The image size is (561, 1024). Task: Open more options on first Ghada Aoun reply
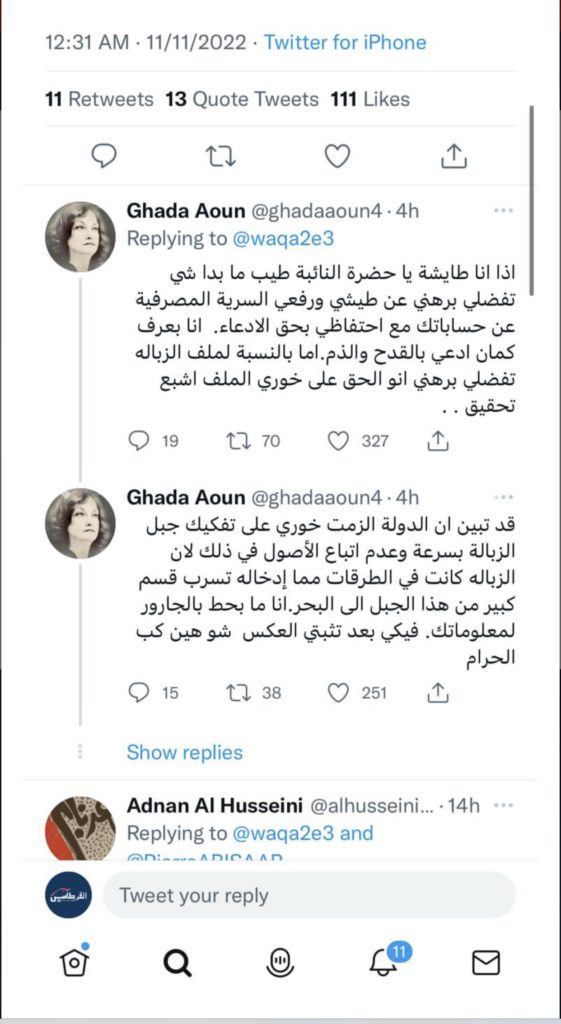504,211
